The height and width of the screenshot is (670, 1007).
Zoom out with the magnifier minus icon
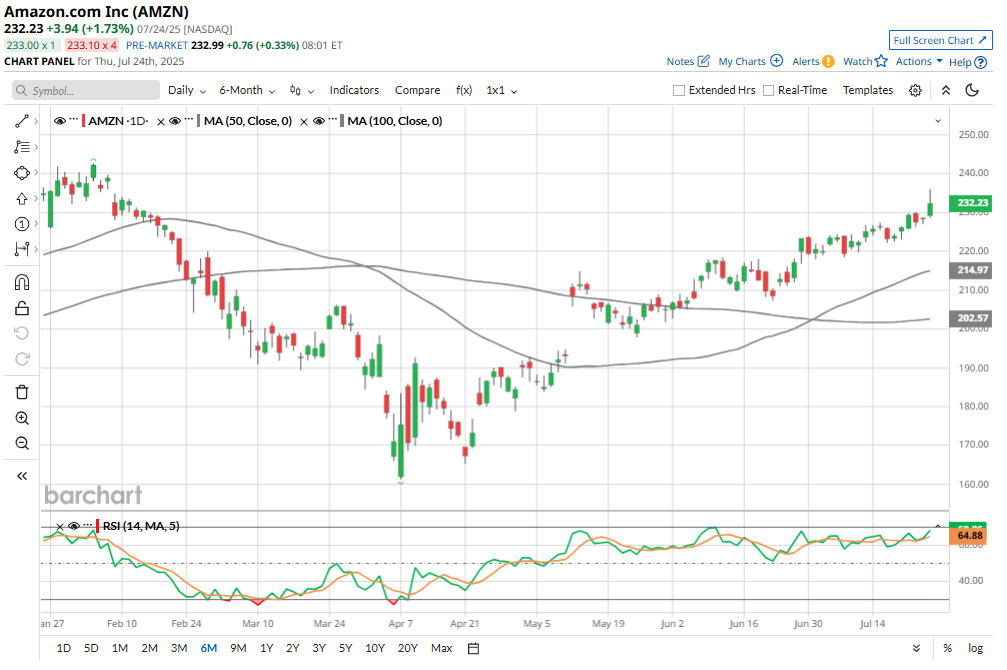pyautogui.click(x=22, y=443)
